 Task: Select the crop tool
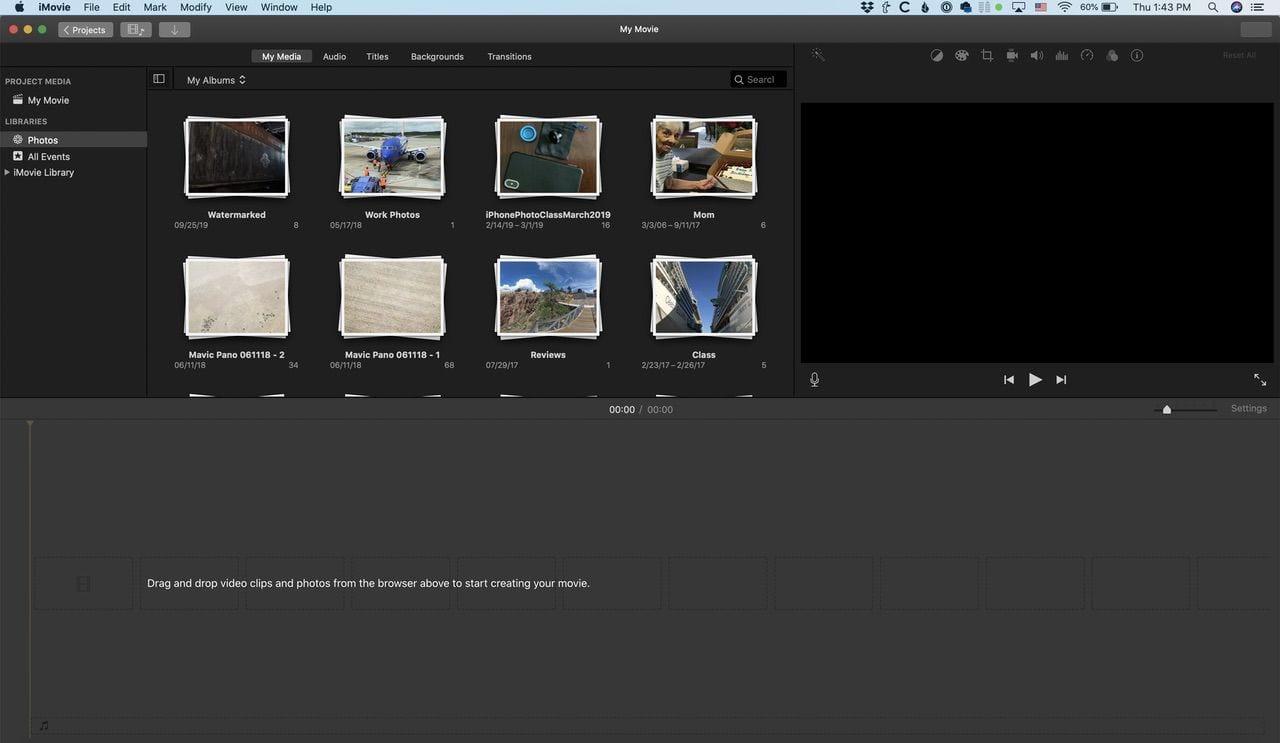coord(987,56)
